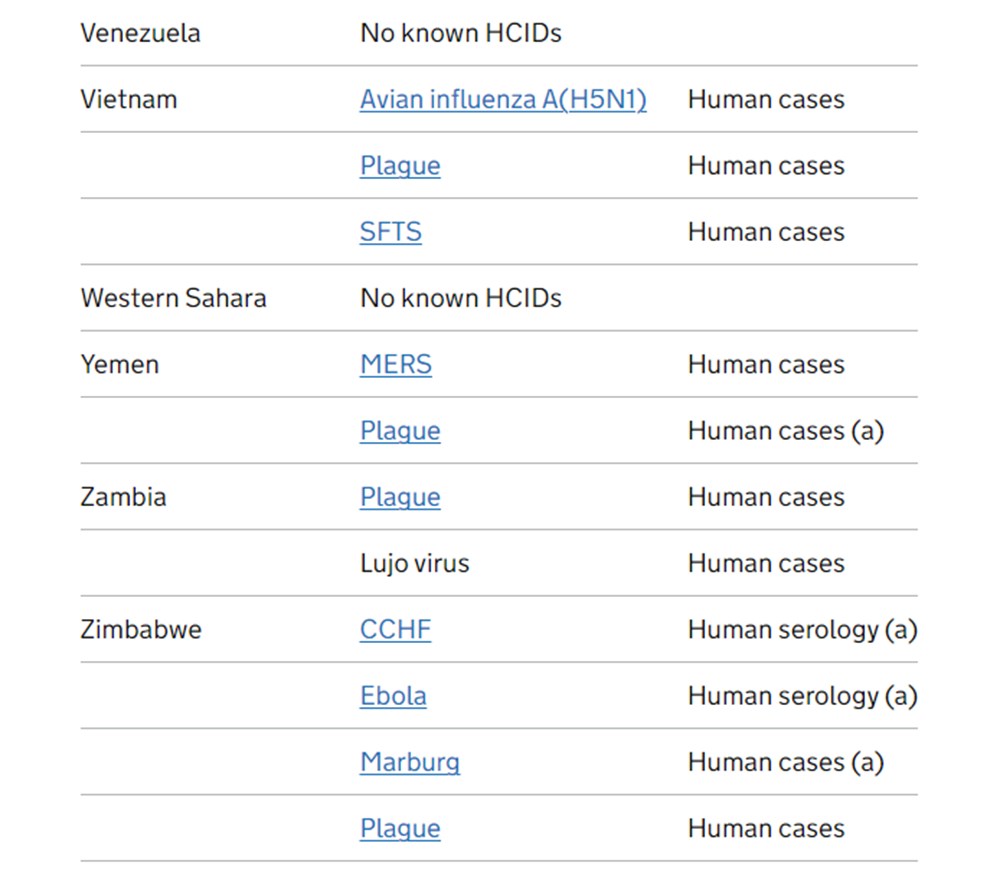Click No known HCIDs beside Western Sahara
Image resolution: width=1000 pixels, height=889 pixels.
[x=460, y=298]
